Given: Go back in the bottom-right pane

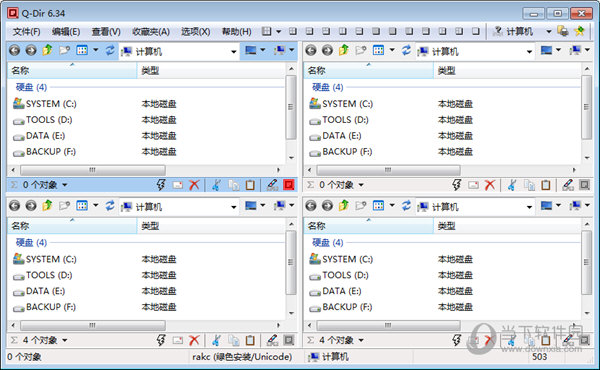Looking at the screenshot, I should (x=311, y=206).
